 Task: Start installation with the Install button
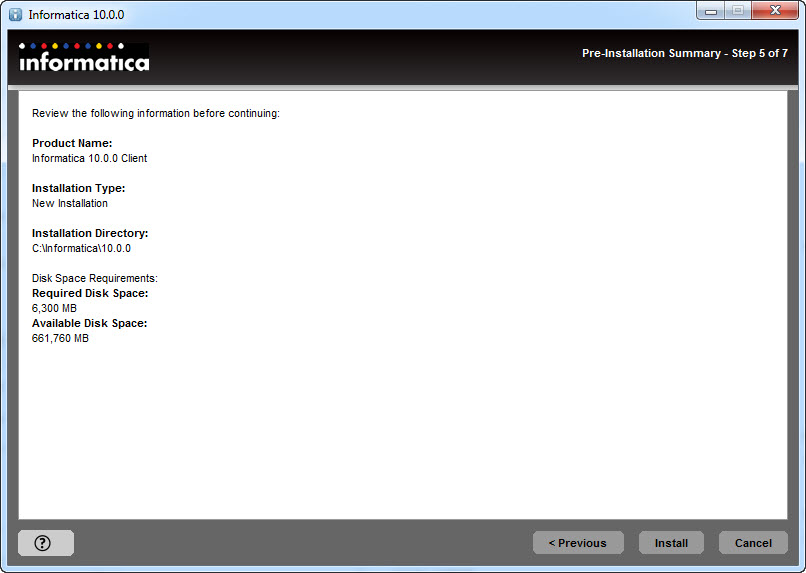(x=671, y=543)
